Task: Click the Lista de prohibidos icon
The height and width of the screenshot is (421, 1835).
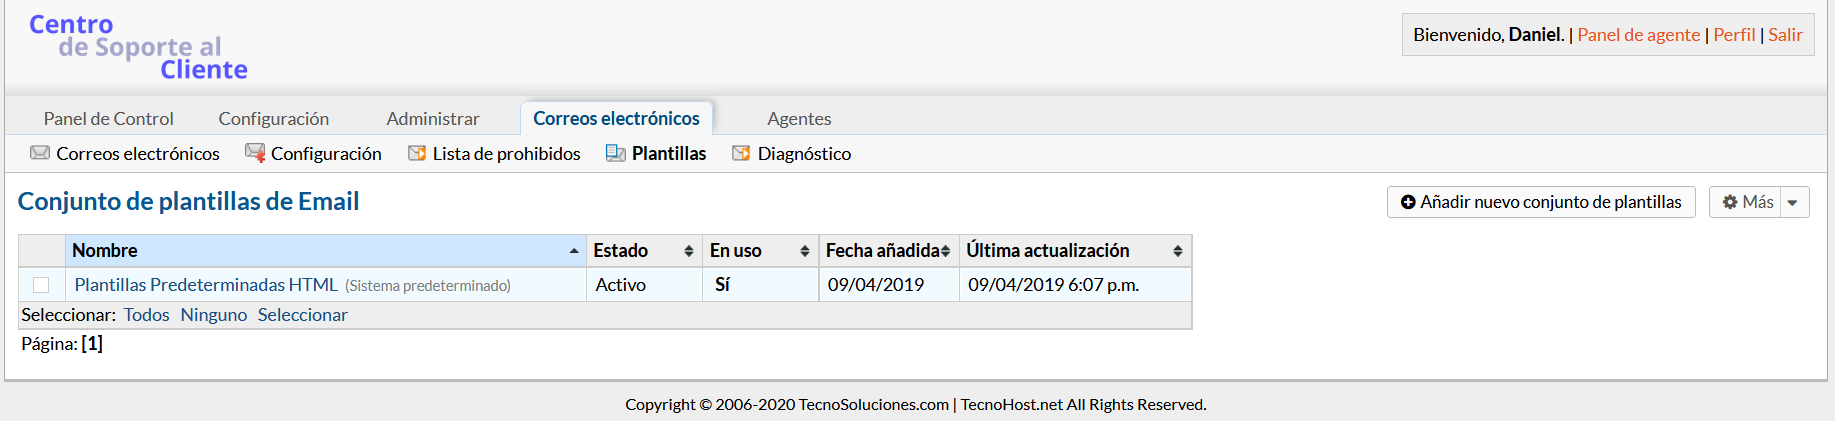Action: pos(417,153)
